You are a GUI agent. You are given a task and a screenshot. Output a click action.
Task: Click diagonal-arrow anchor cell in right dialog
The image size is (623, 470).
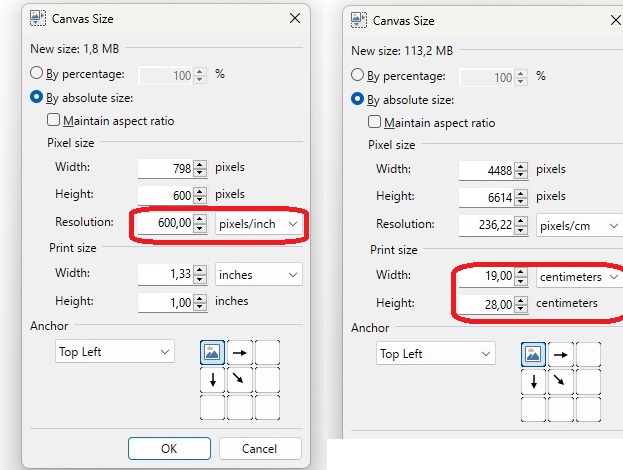point(561,382)
